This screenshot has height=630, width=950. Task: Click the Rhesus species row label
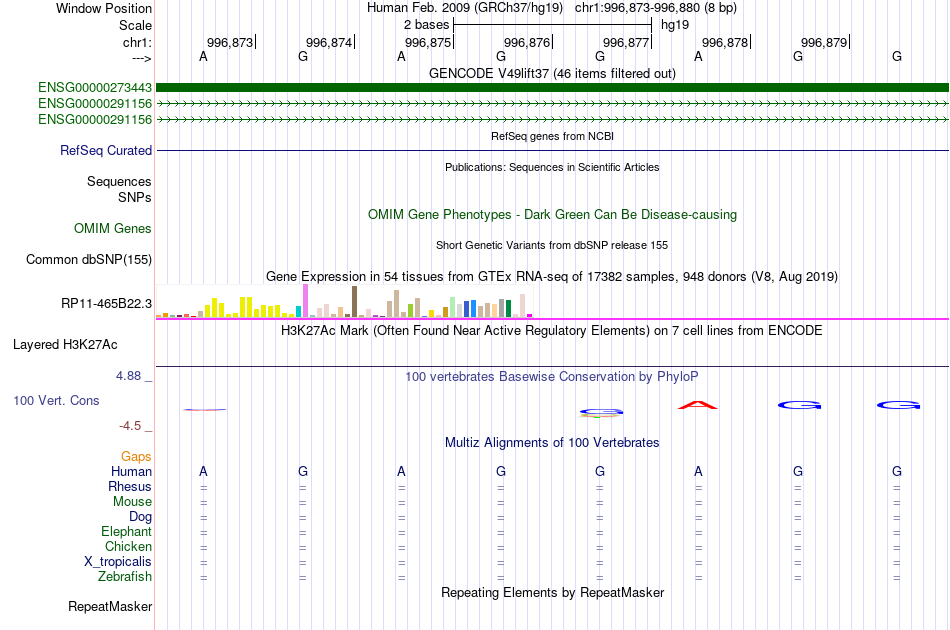[x=130, y=486]
